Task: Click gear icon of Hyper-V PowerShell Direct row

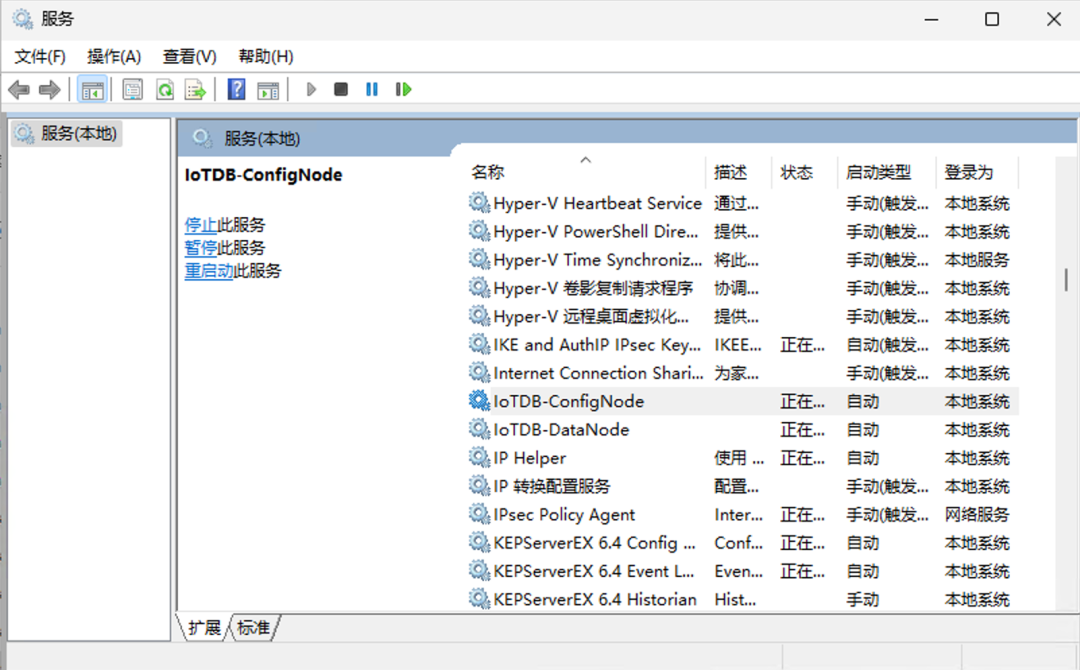Action: click(x=479, y=231)
